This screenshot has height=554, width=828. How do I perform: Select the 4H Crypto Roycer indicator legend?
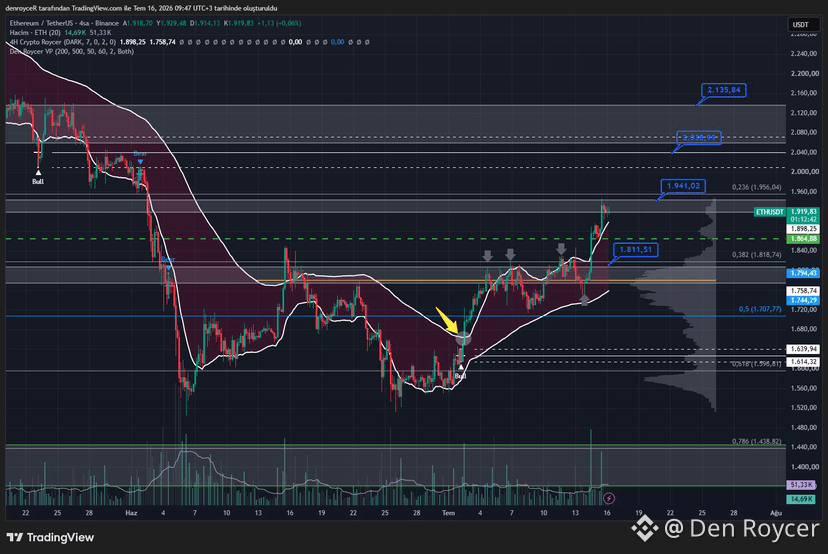62,42
